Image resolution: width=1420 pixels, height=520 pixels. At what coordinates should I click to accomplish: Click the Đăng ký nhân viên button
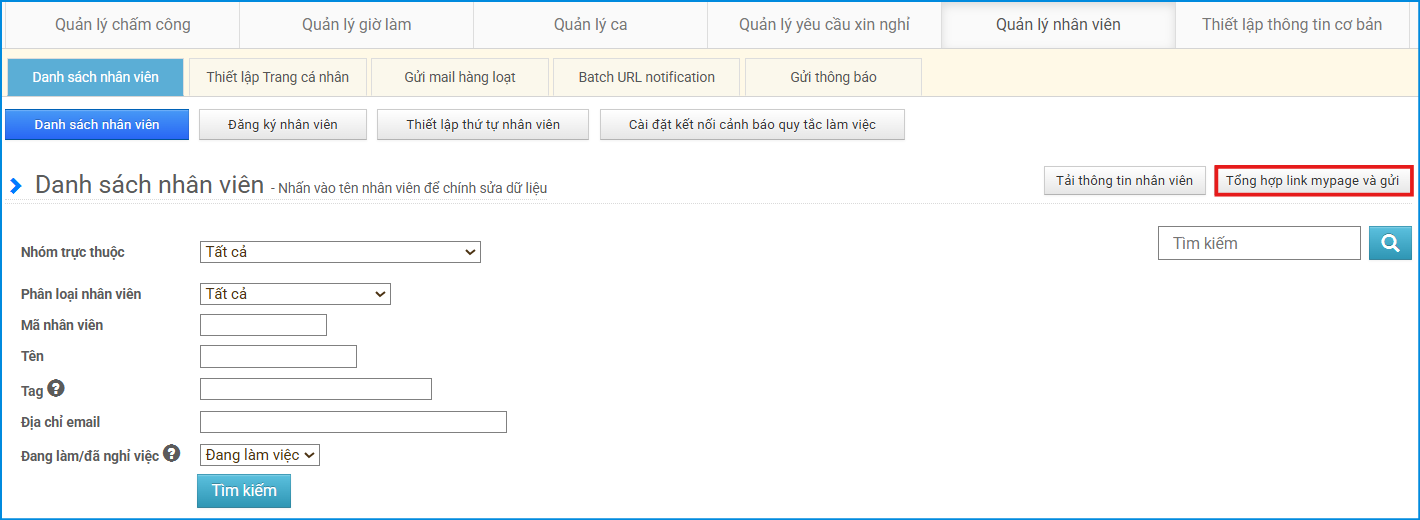coord(283,125)
